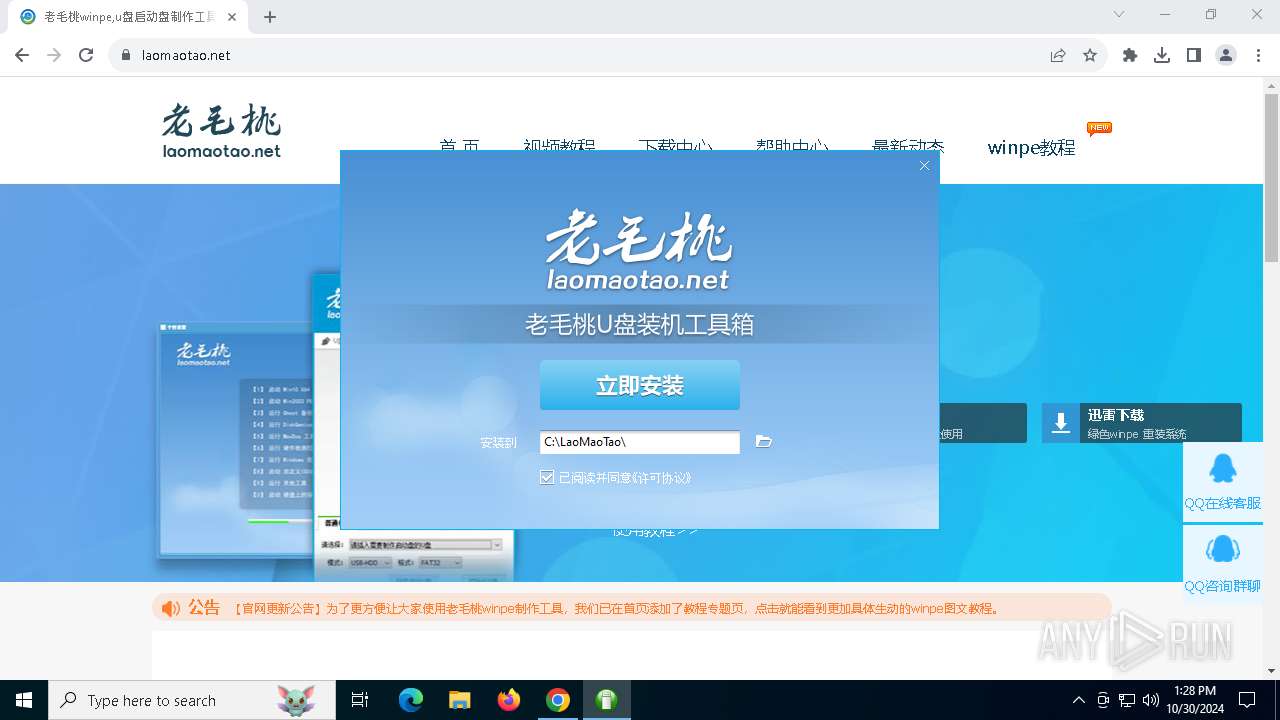This screenshot has height=720, width=1280.
Task: Close the installer dialog with the X
Action: pyautogui.click(x=924, y=166)
